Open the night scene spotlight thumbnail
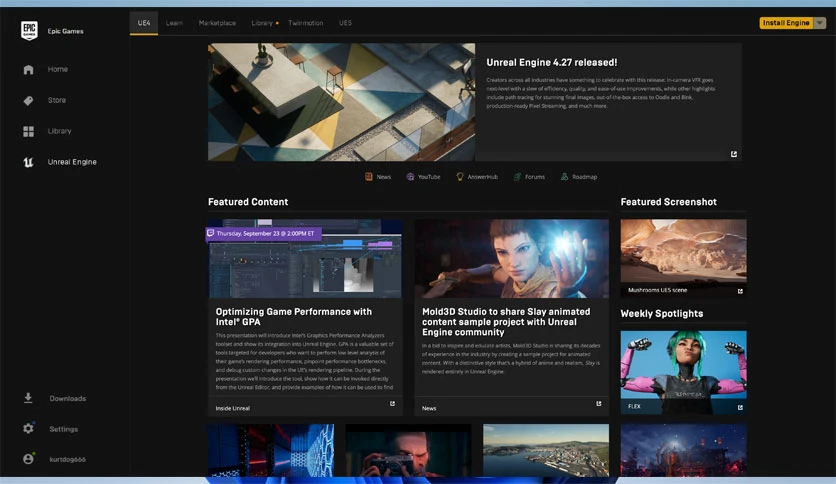This screenshot has height=484, width=836. tap(684, 450)
